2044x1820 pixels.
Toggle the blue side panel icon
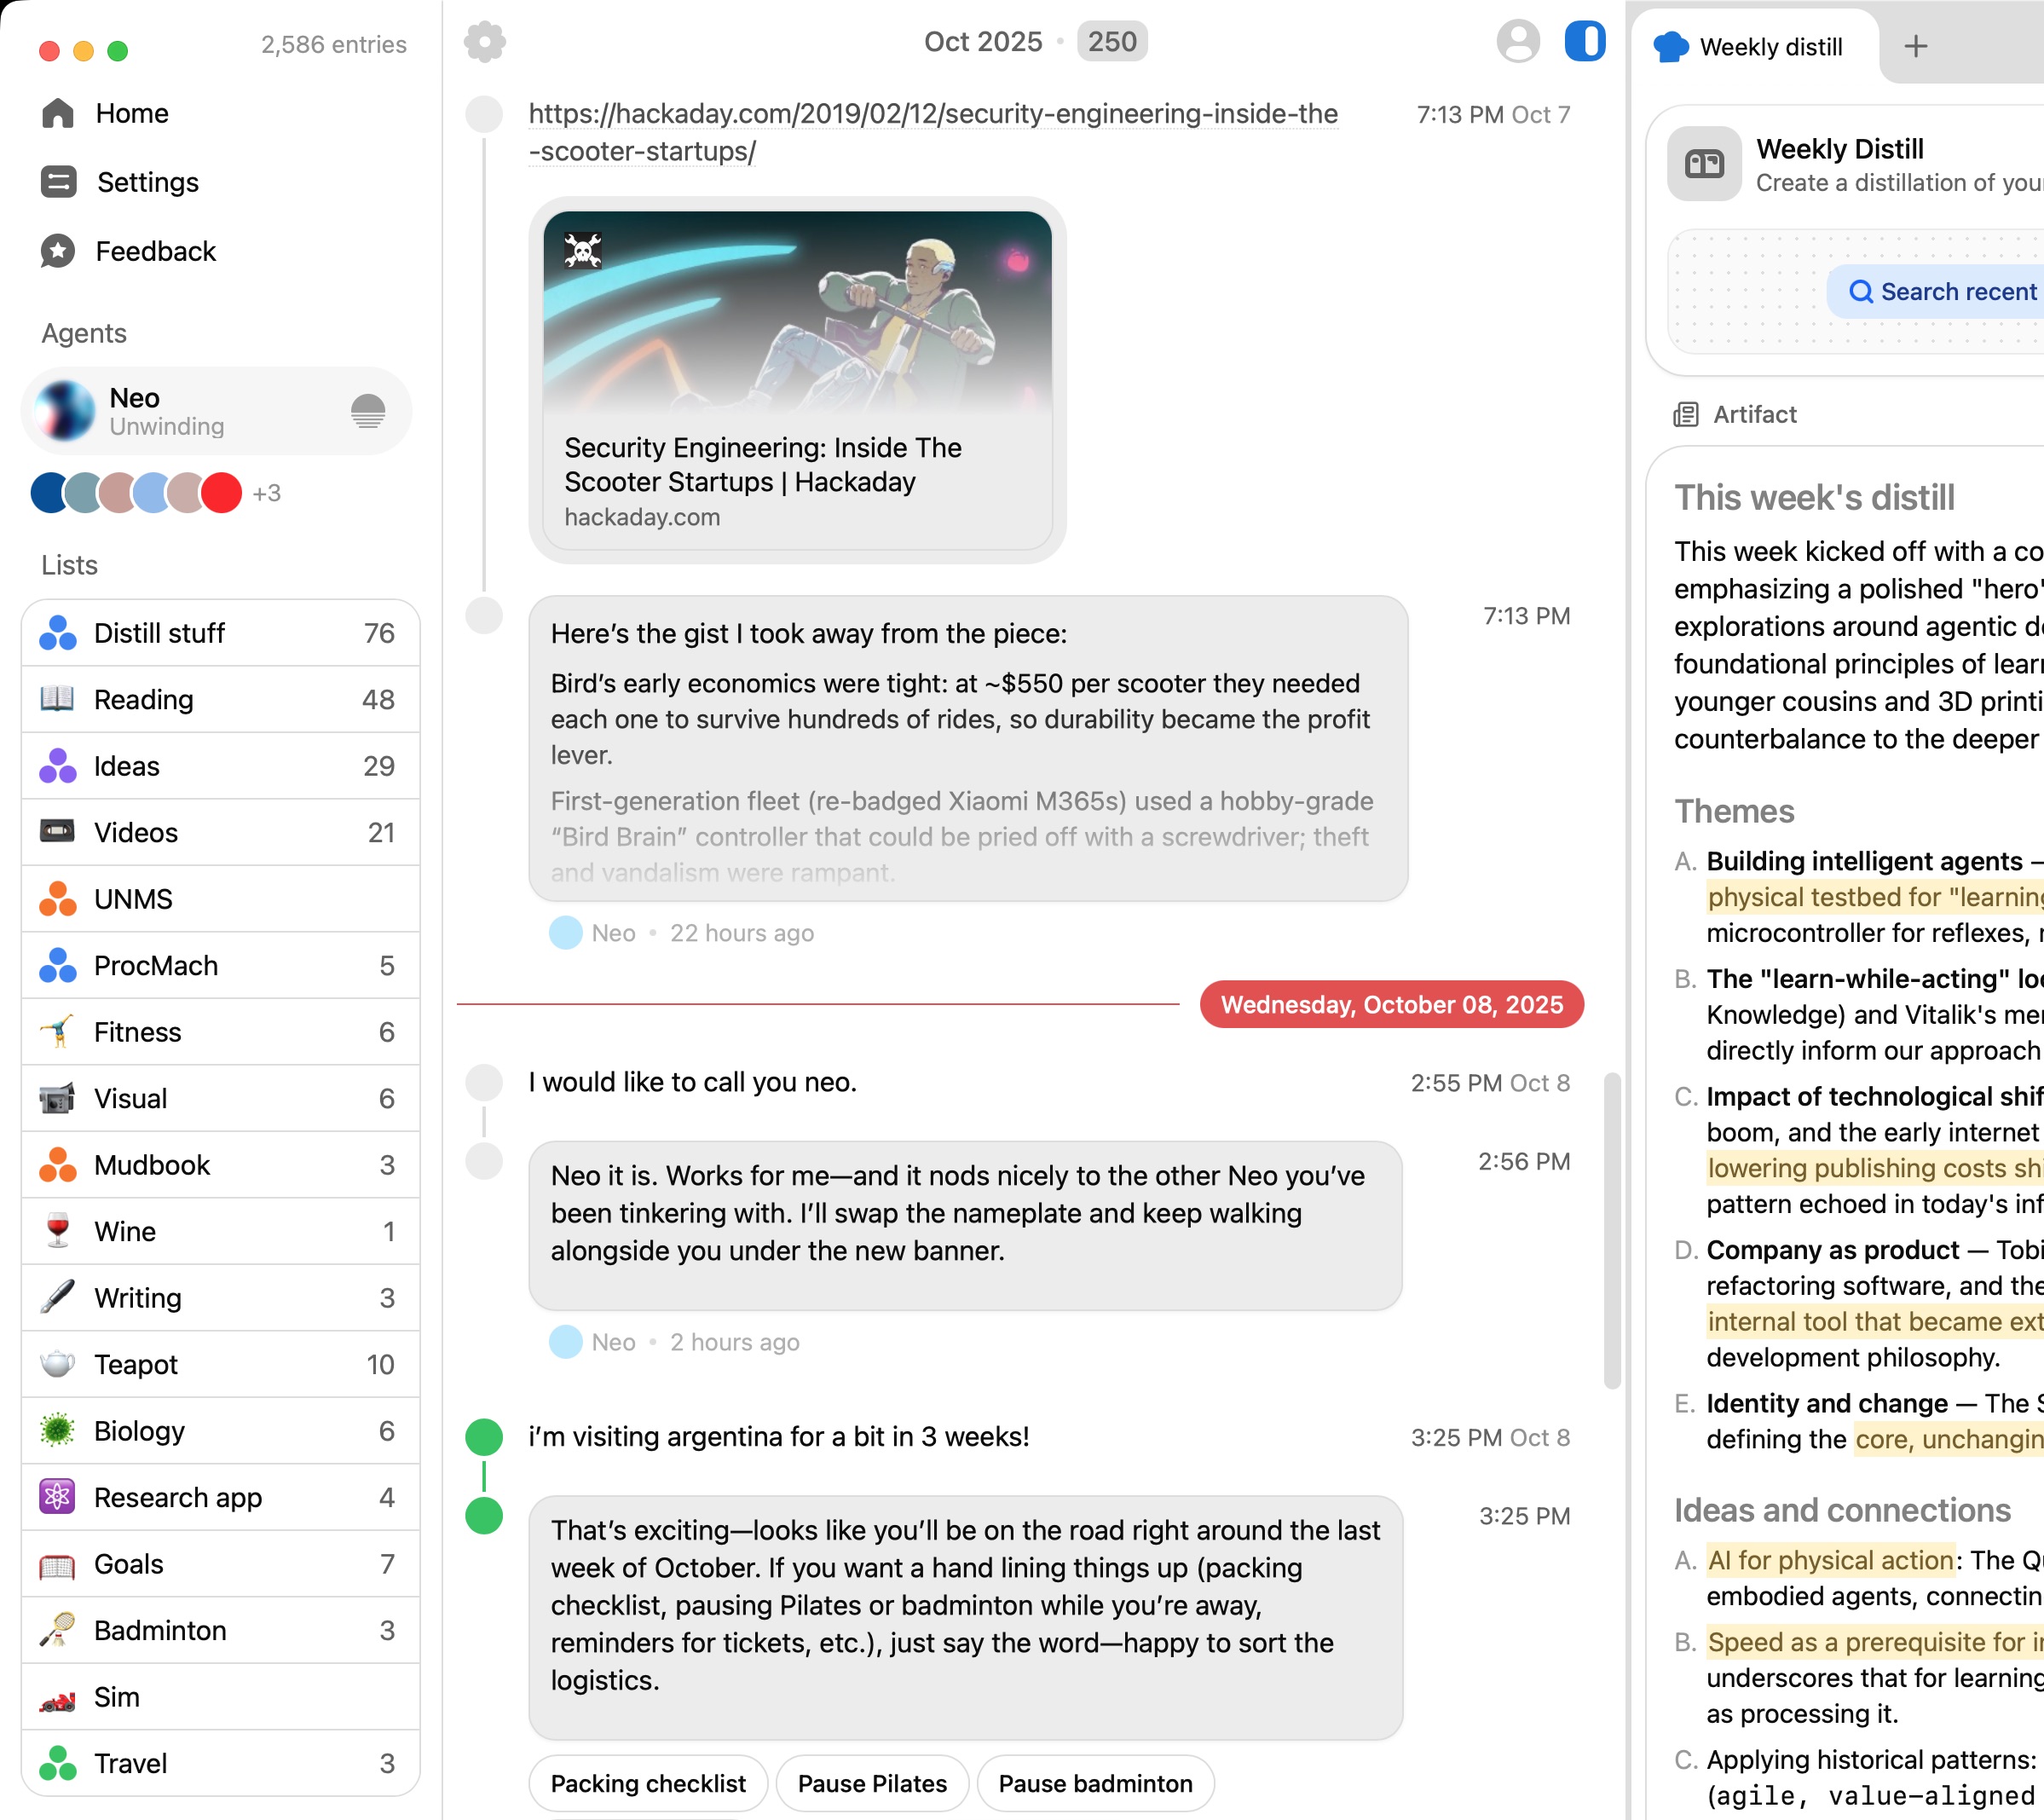pyautogui.click(x=1584, y=42)
